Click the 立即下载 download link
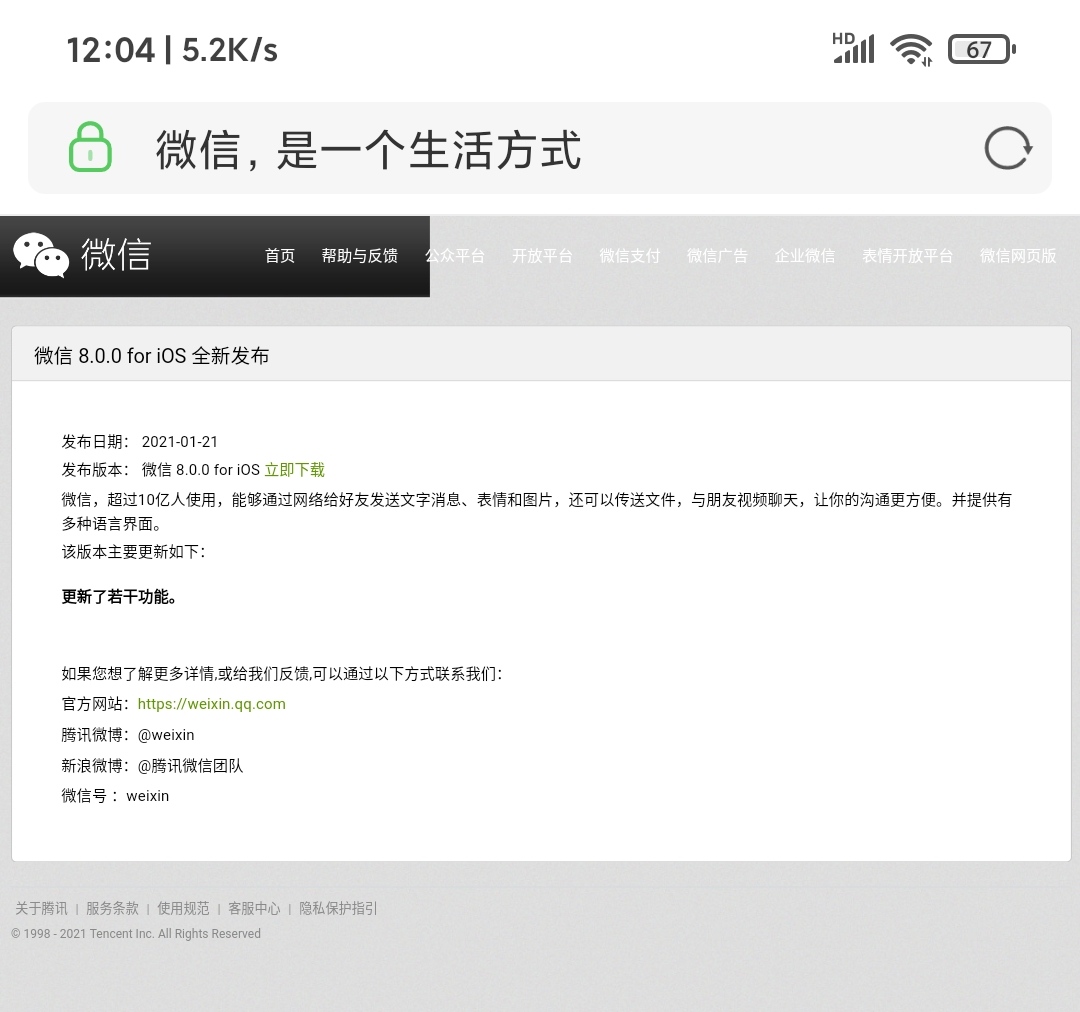Screen dimensions: 1080x1012 [293, 470]
